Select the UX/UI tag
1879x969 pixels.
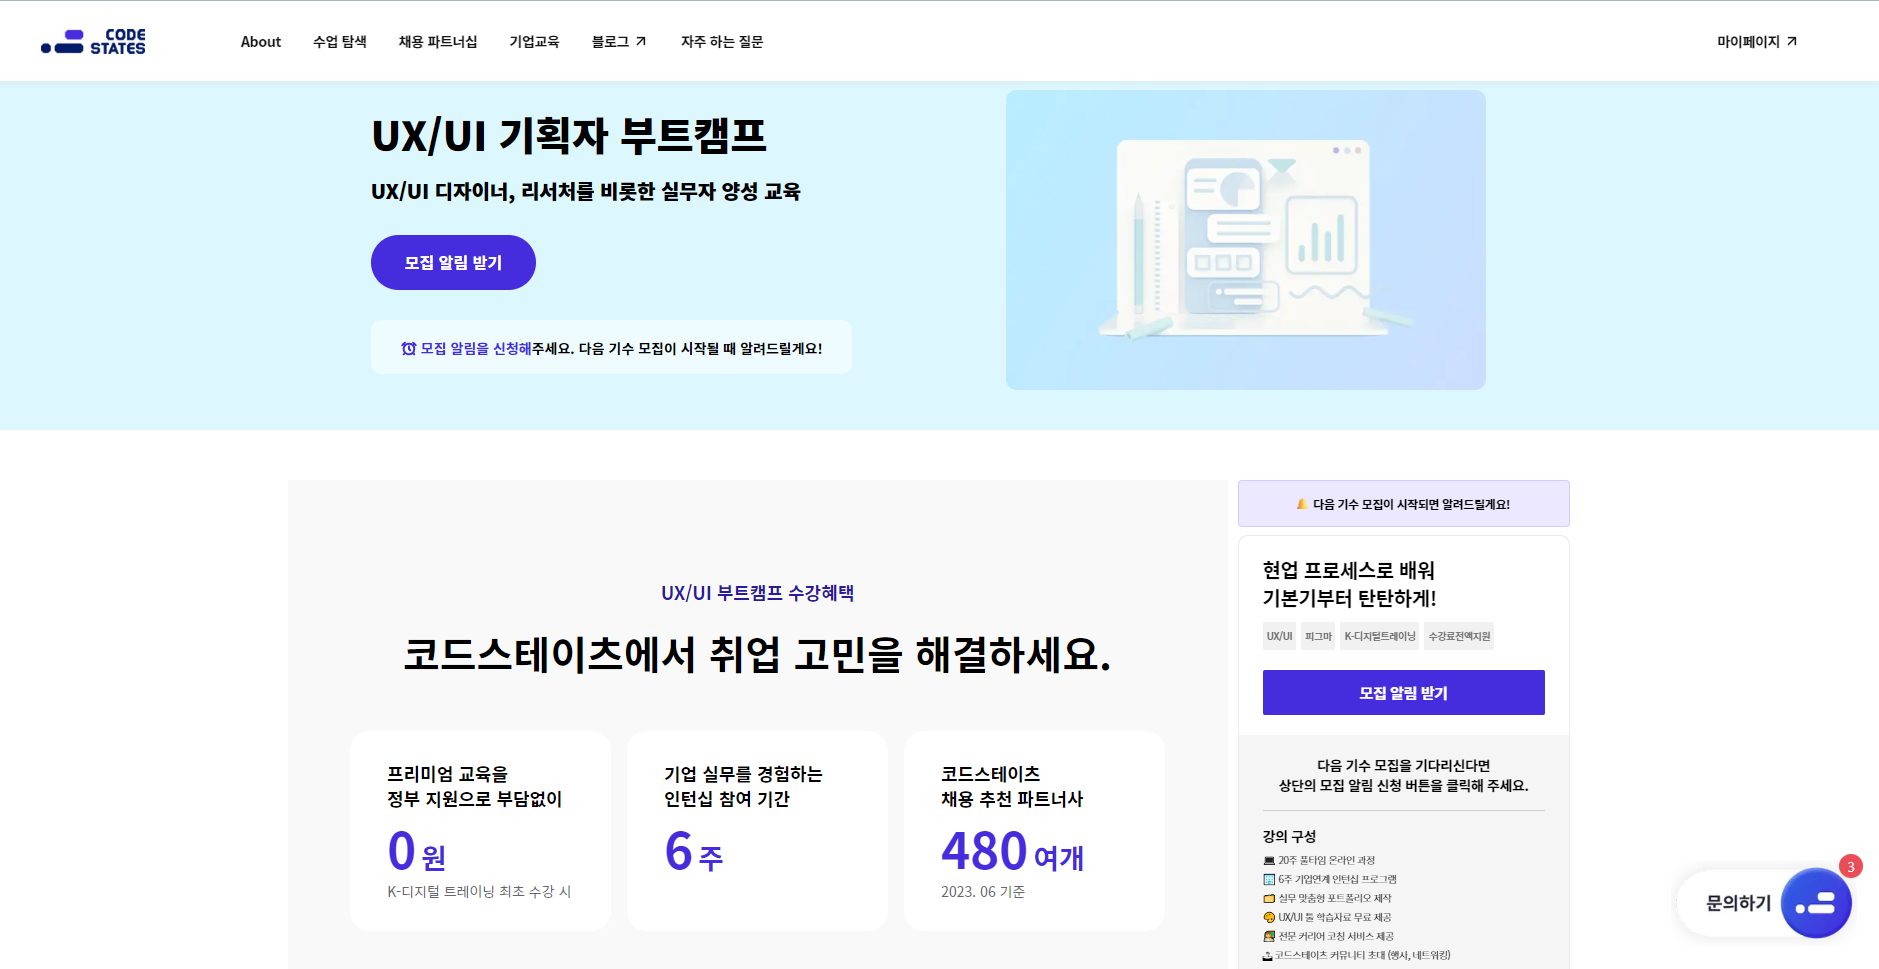[x=1279, y=636]
